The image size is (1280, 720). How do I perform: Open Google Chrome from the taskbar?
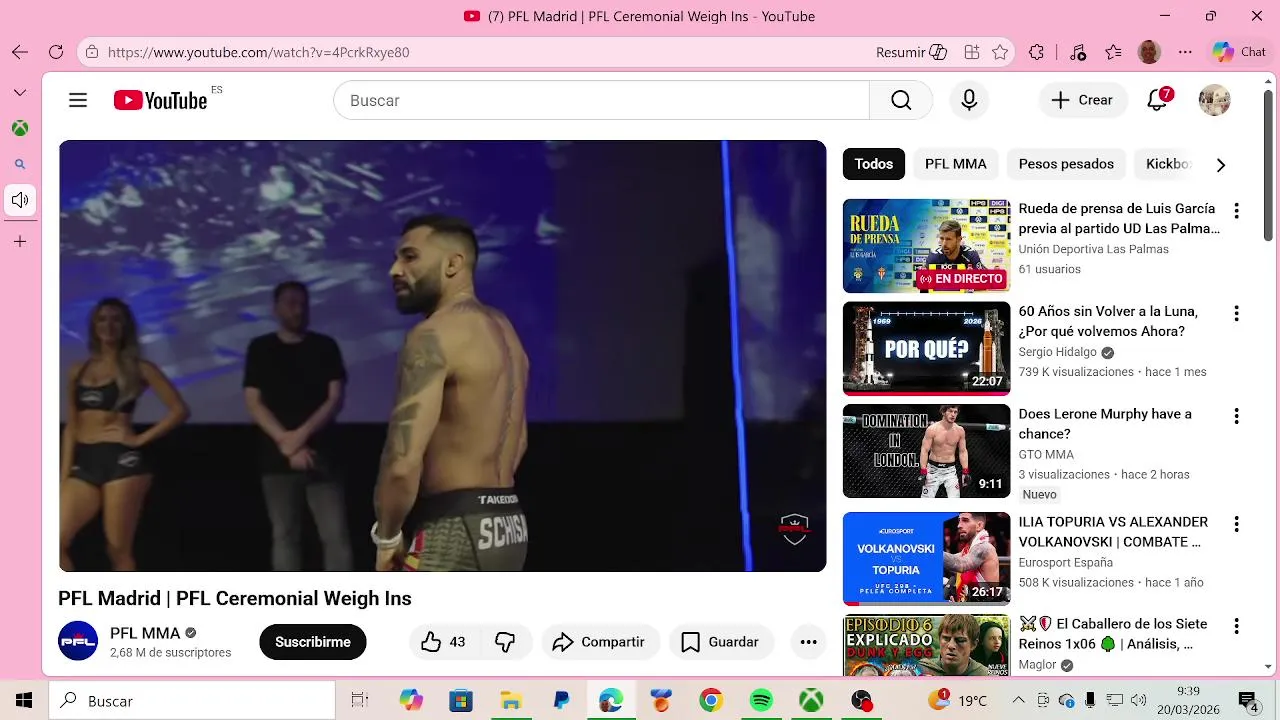(x=711, y=701)
